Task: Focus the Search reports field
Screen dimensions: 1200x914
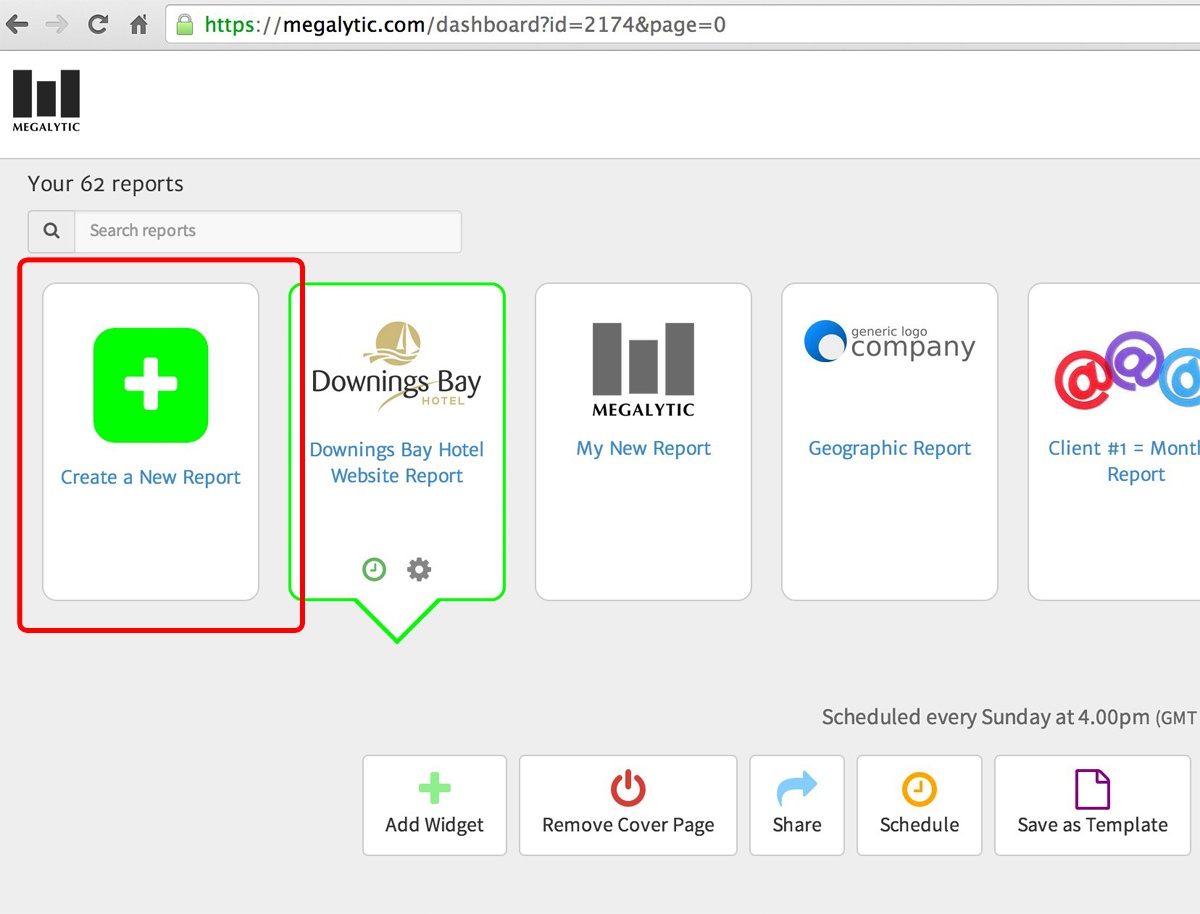Action: pos(267,231)
